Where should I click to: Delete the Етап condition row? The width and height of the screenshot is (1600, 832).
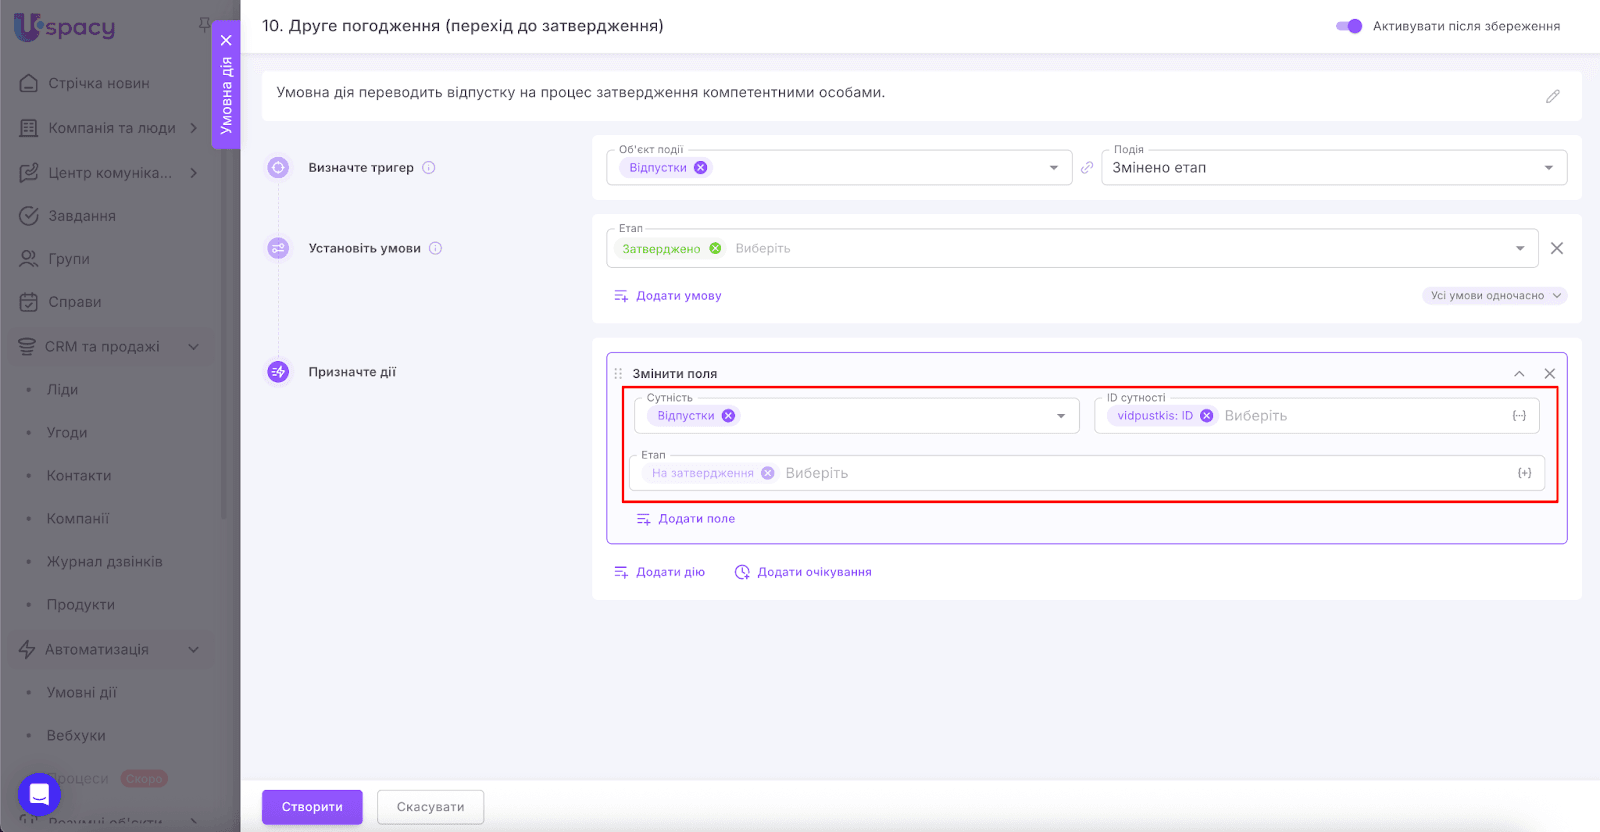pos(1557,248)
